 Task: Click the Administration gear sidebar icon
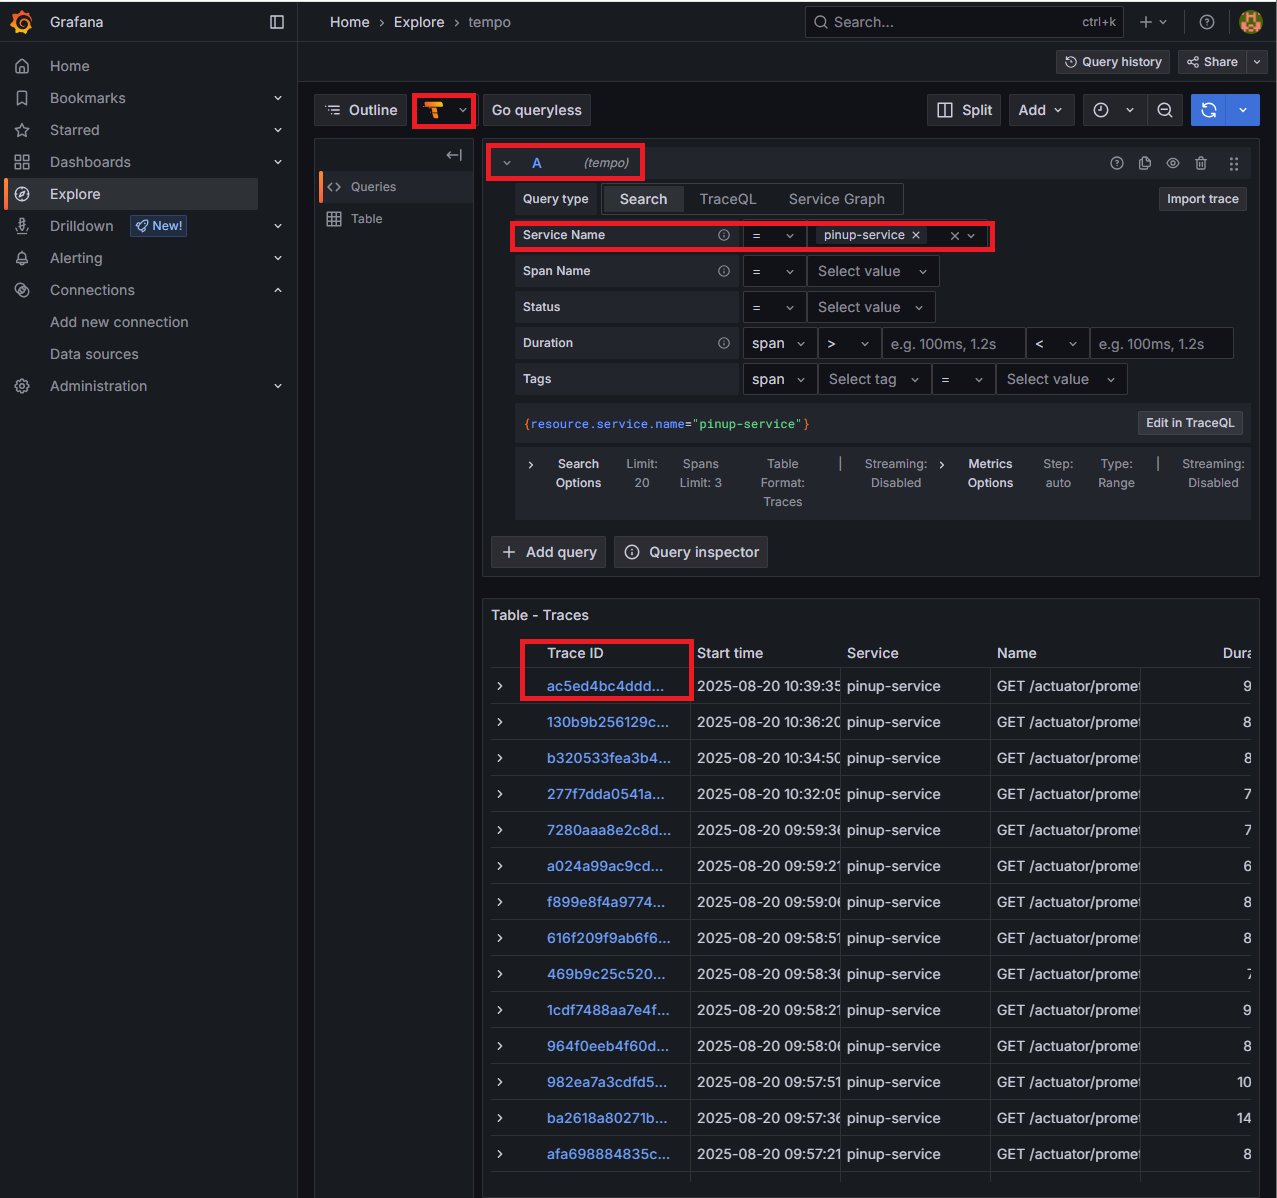(x=22, y=386)
